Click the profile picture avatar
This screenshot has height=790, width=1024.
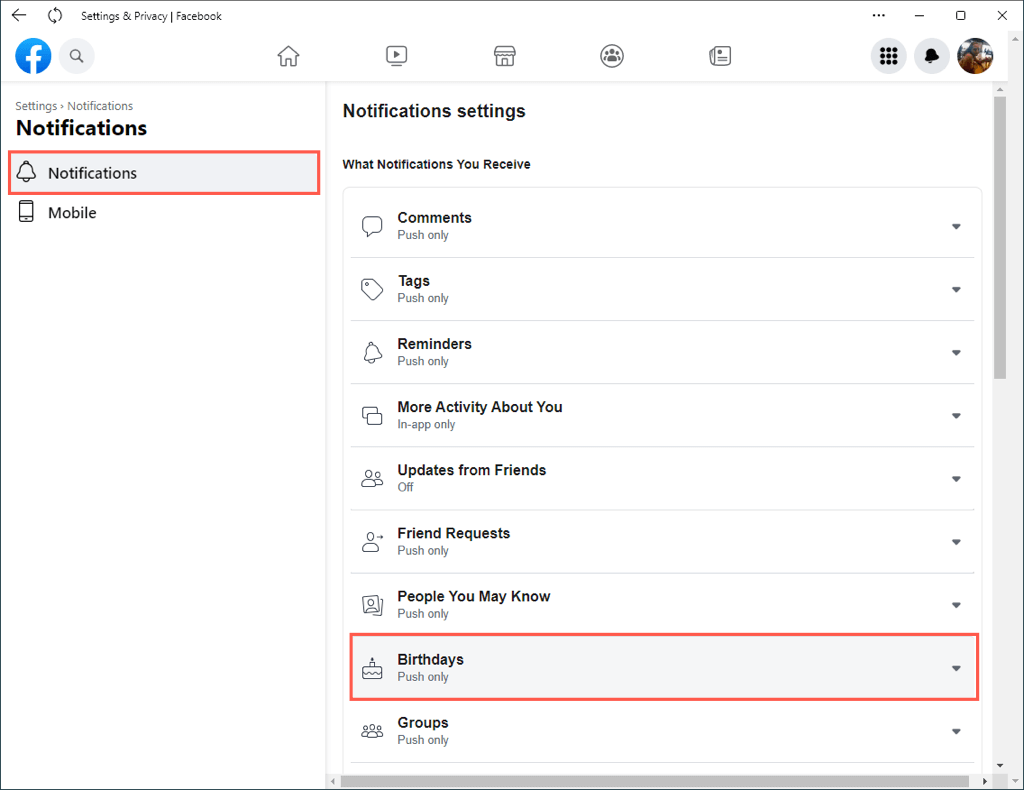click(x=975, y=56)
